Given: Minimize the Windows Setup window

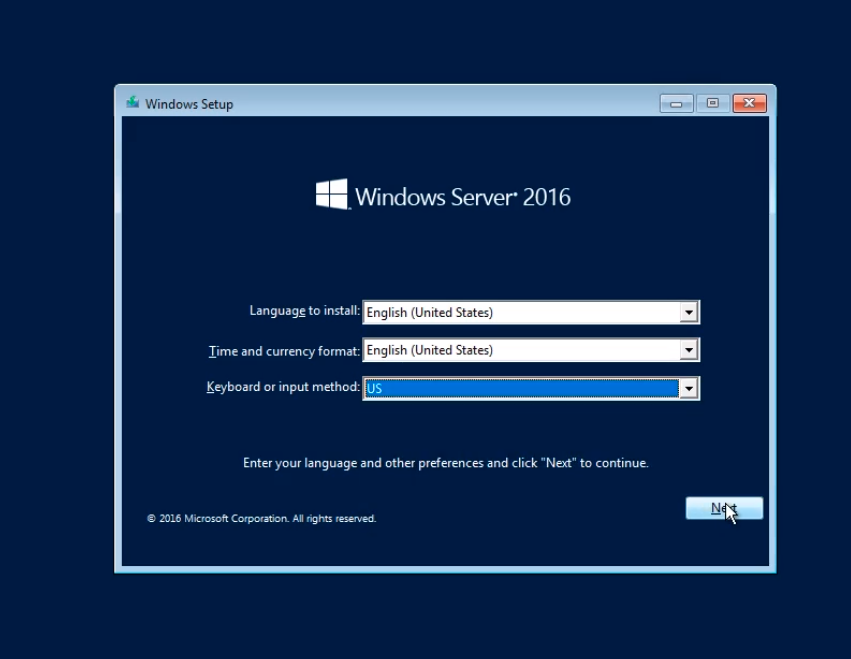Looking at the screenshot, I should pyautogui.click(x=676, y=103).
